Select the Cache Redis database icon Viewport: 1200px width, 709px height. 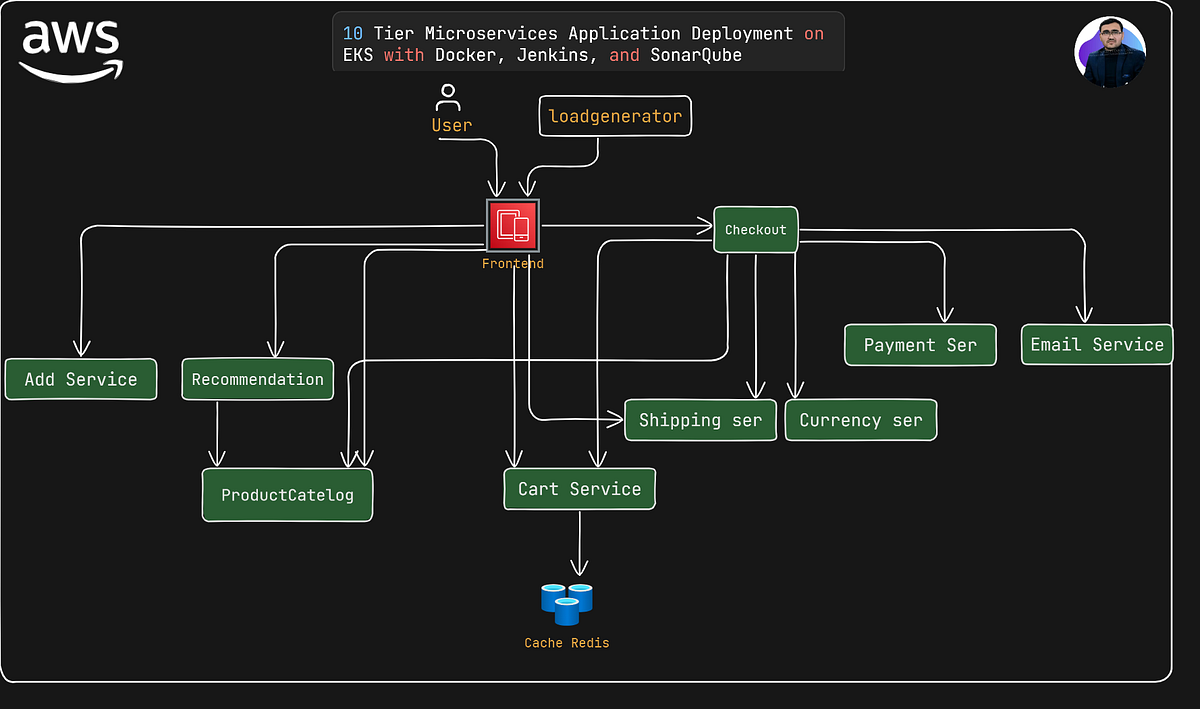(566, 602)
